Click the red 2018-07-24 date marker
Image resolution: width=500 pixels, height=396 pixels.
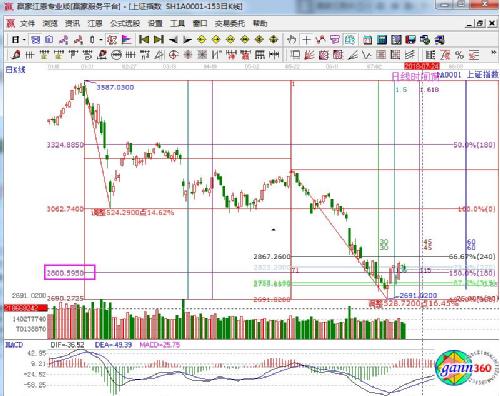pos(422,66)
